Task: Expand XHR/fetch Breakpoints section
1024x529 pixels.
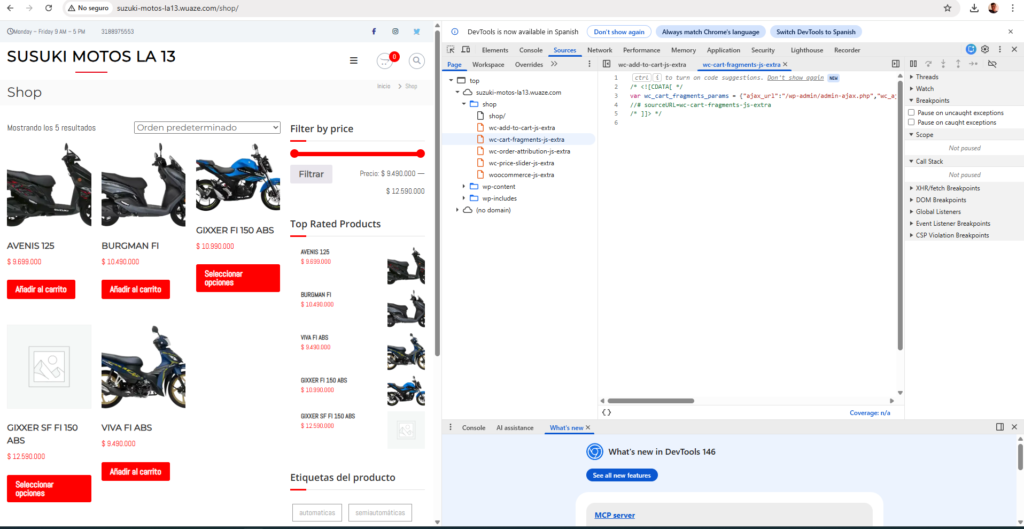Action: pyautogui.click(x=948, y=188)
